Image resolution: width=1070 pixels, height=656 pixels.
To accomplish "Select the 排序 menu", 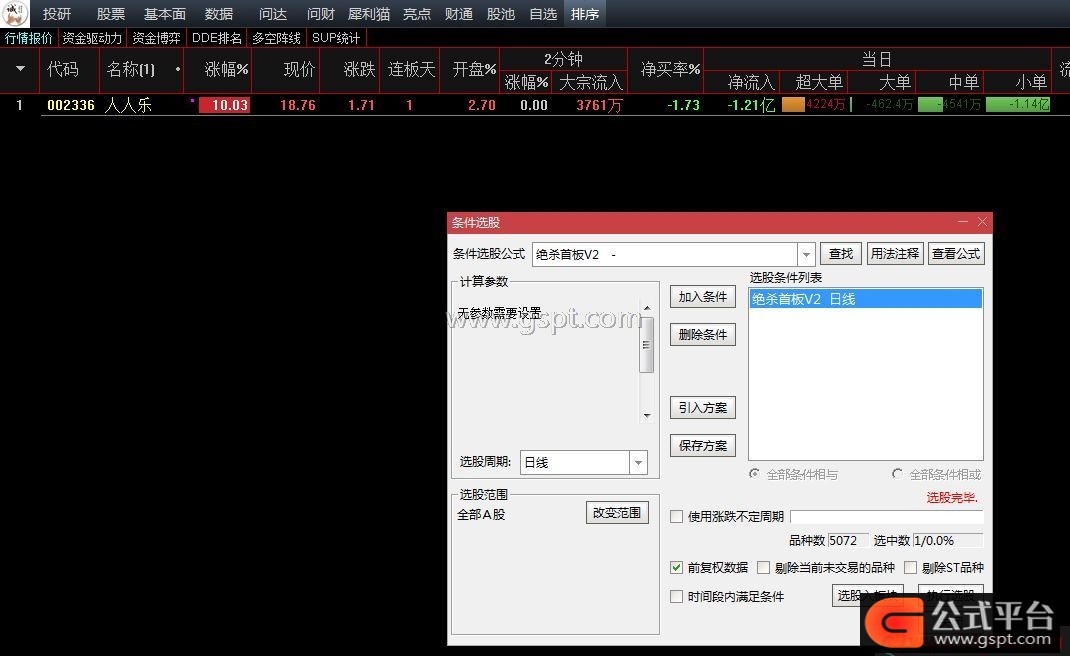I will click(x=585, y=14).
